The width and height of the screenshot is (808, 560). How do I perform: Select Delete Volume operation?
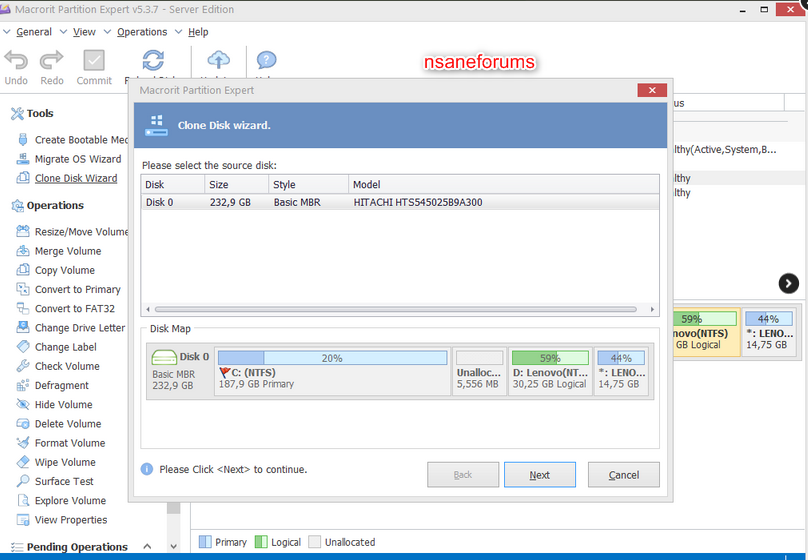(59, 424)
